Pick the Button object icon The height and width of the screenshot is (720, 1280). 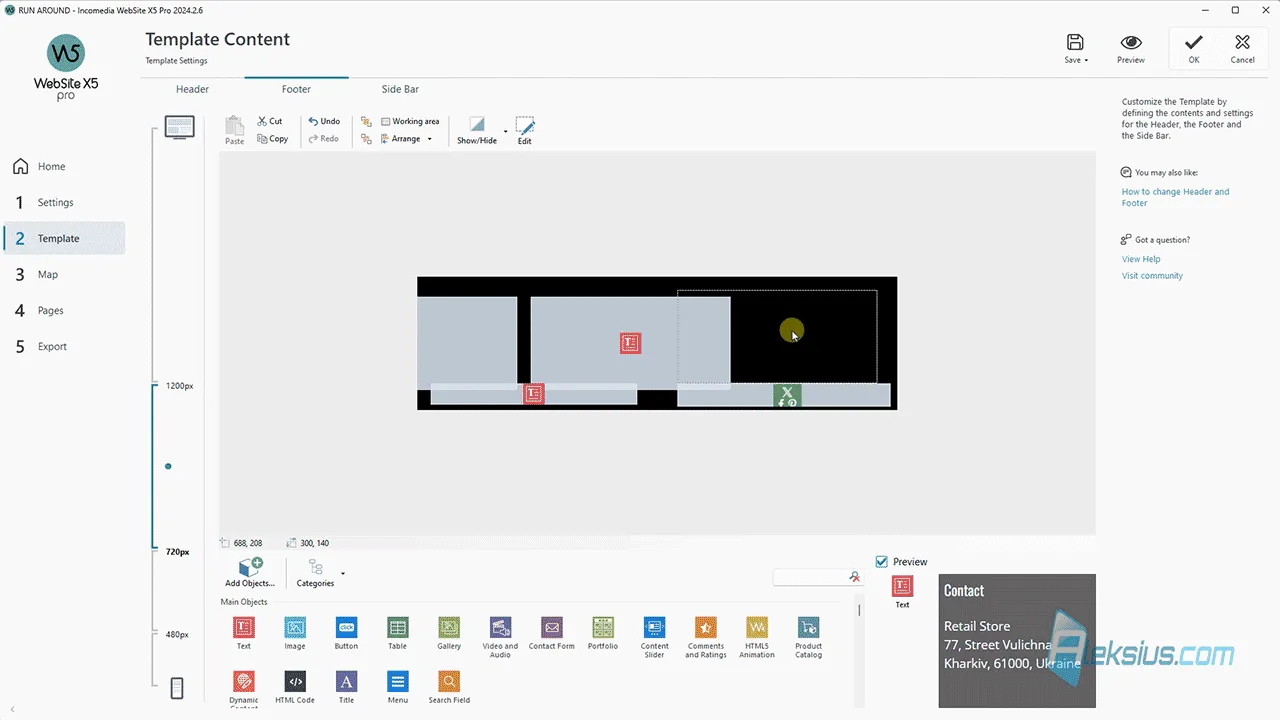click(346, 632)
